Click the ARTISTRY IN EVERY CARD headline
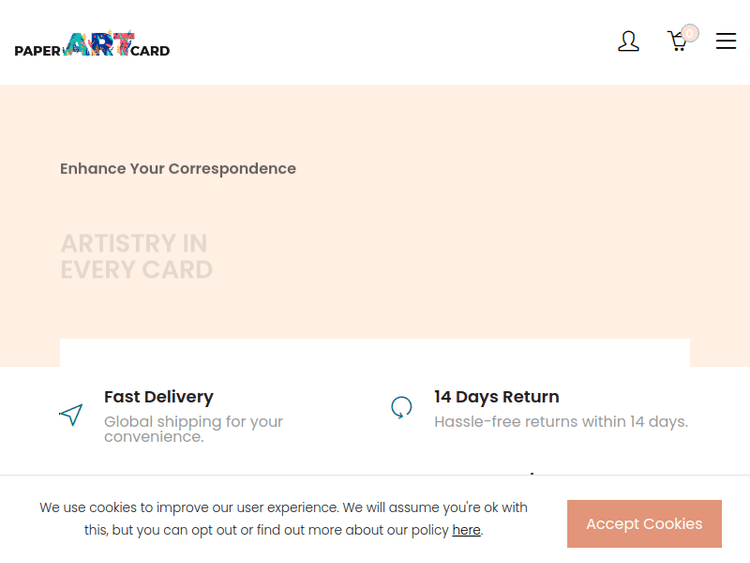Viewport: 750px width, 563px height. (136, 257)
